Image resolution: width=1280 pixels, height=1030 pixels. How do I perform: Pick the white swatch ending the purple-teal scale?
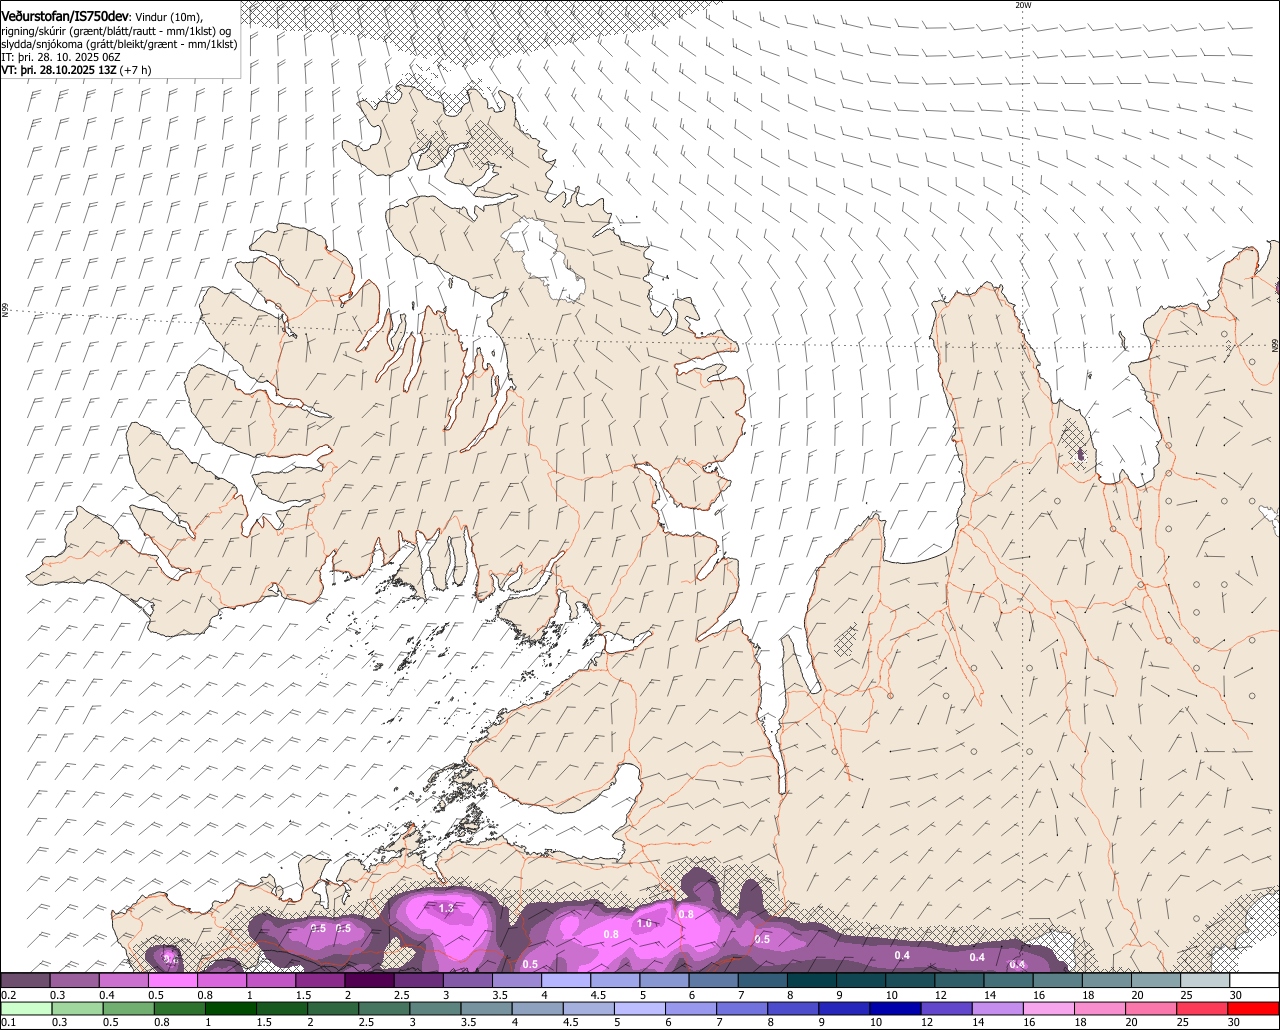(x=1255, y=981)
